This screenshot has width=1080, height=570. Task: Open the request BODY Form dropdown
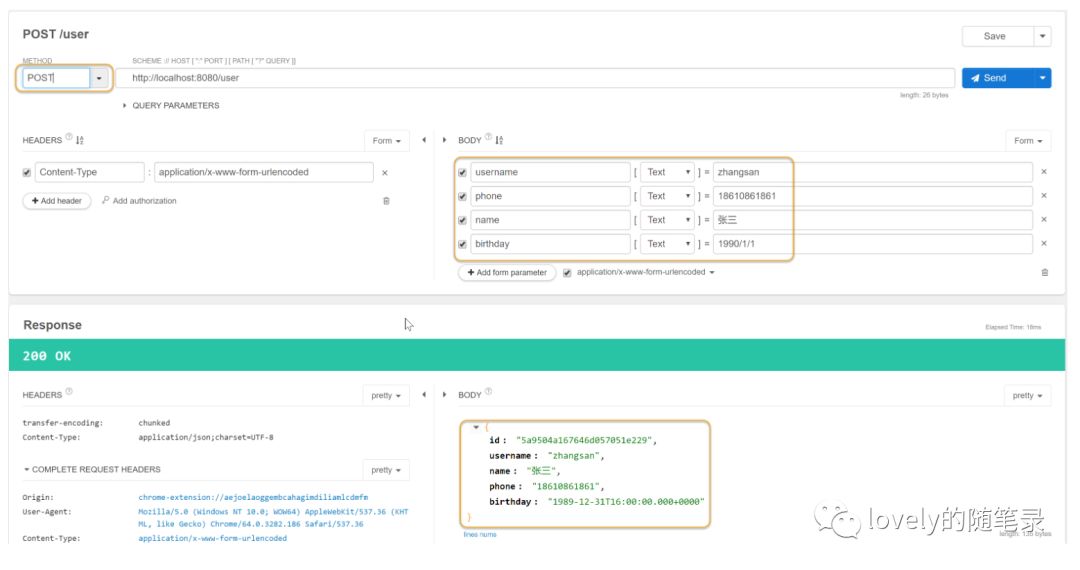tap(1028, 140)
